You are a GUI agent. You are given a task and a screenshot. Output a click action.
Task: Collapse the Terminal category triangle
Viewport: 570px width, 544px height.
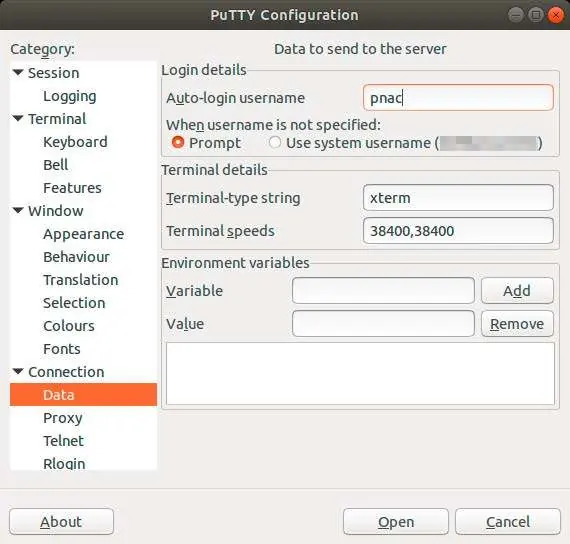18,118
